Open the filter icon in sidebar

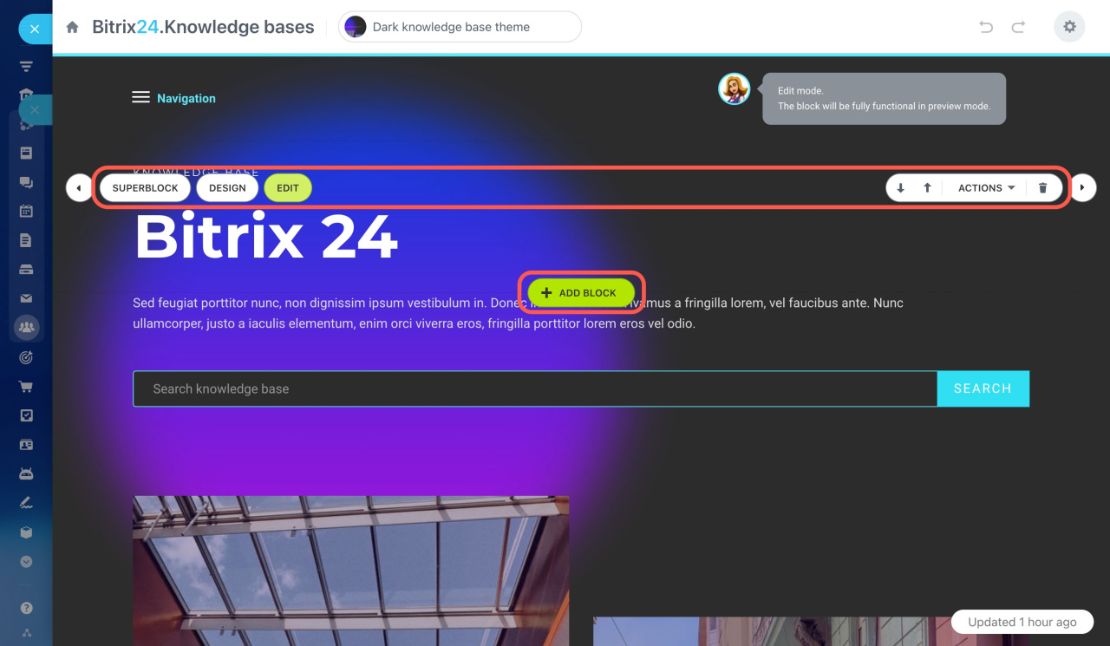click(x=26, y=67)
